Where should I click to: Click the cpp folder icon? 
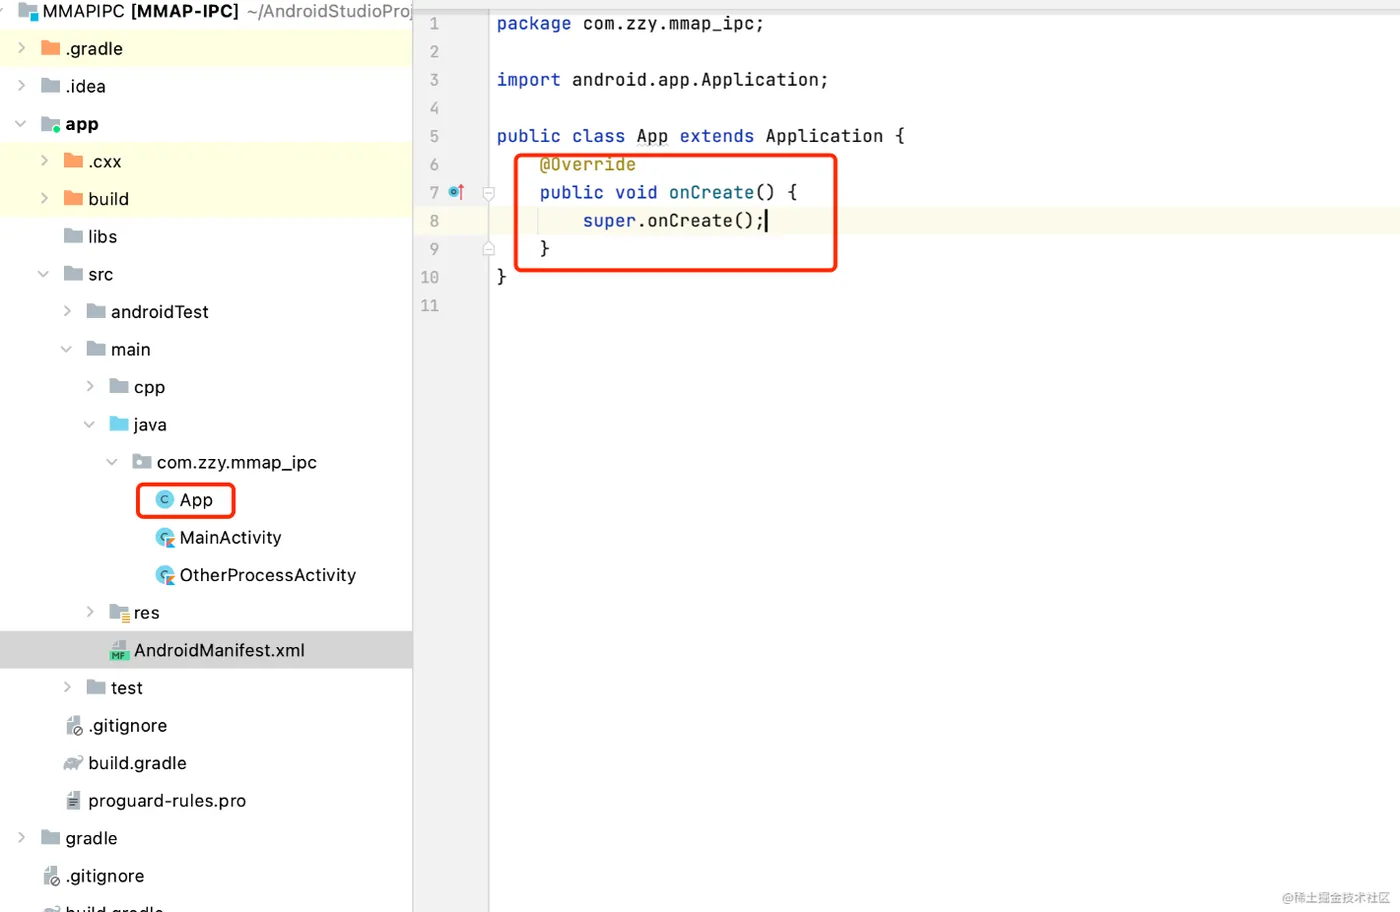119,386
